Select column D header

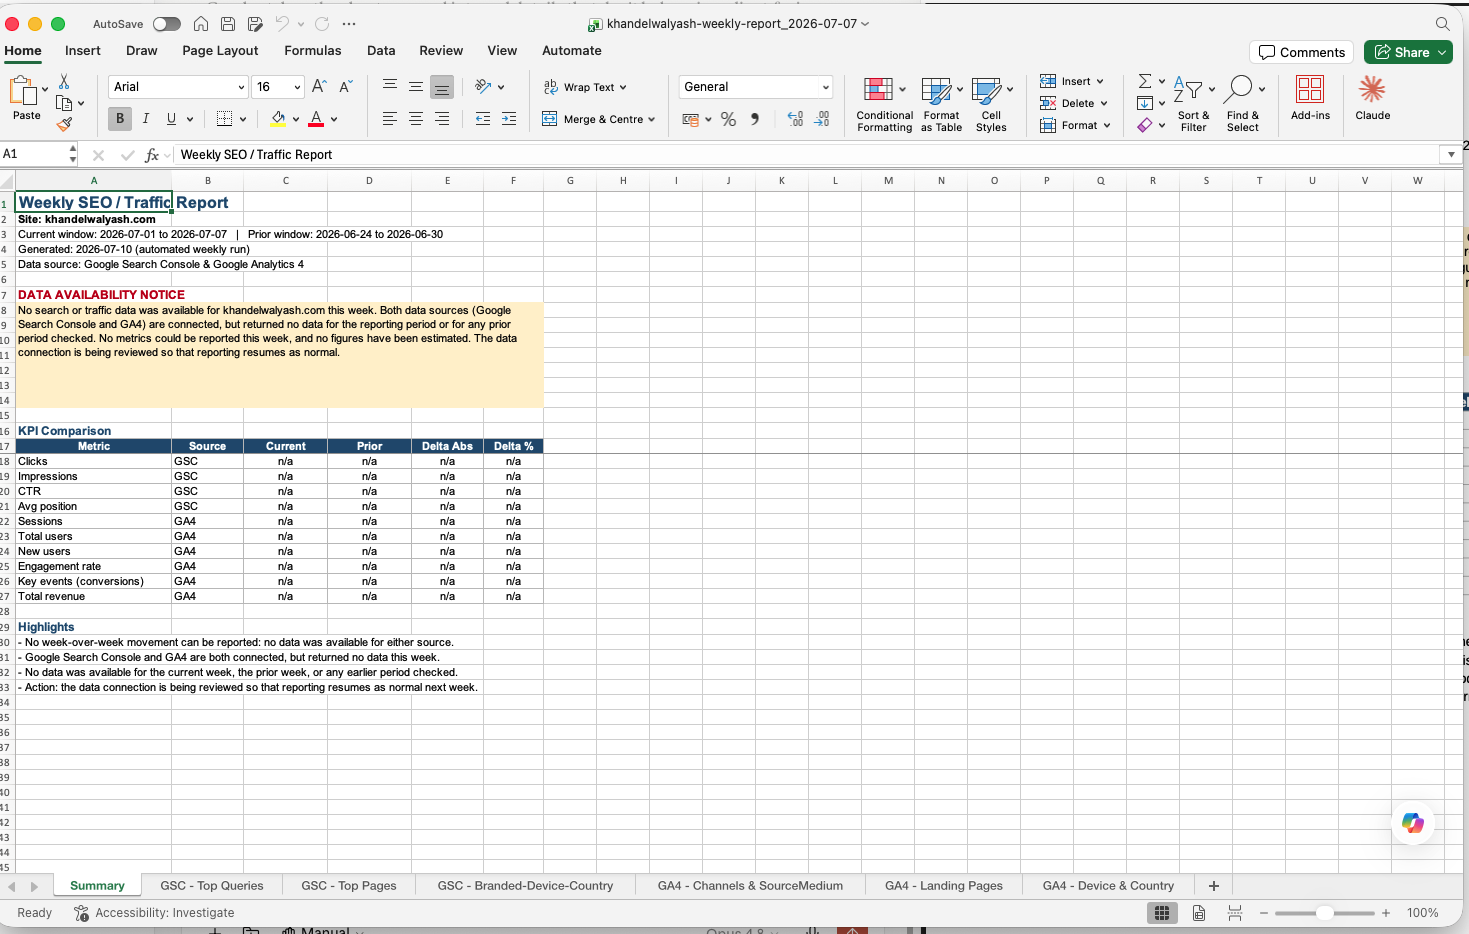pos(369,181)
